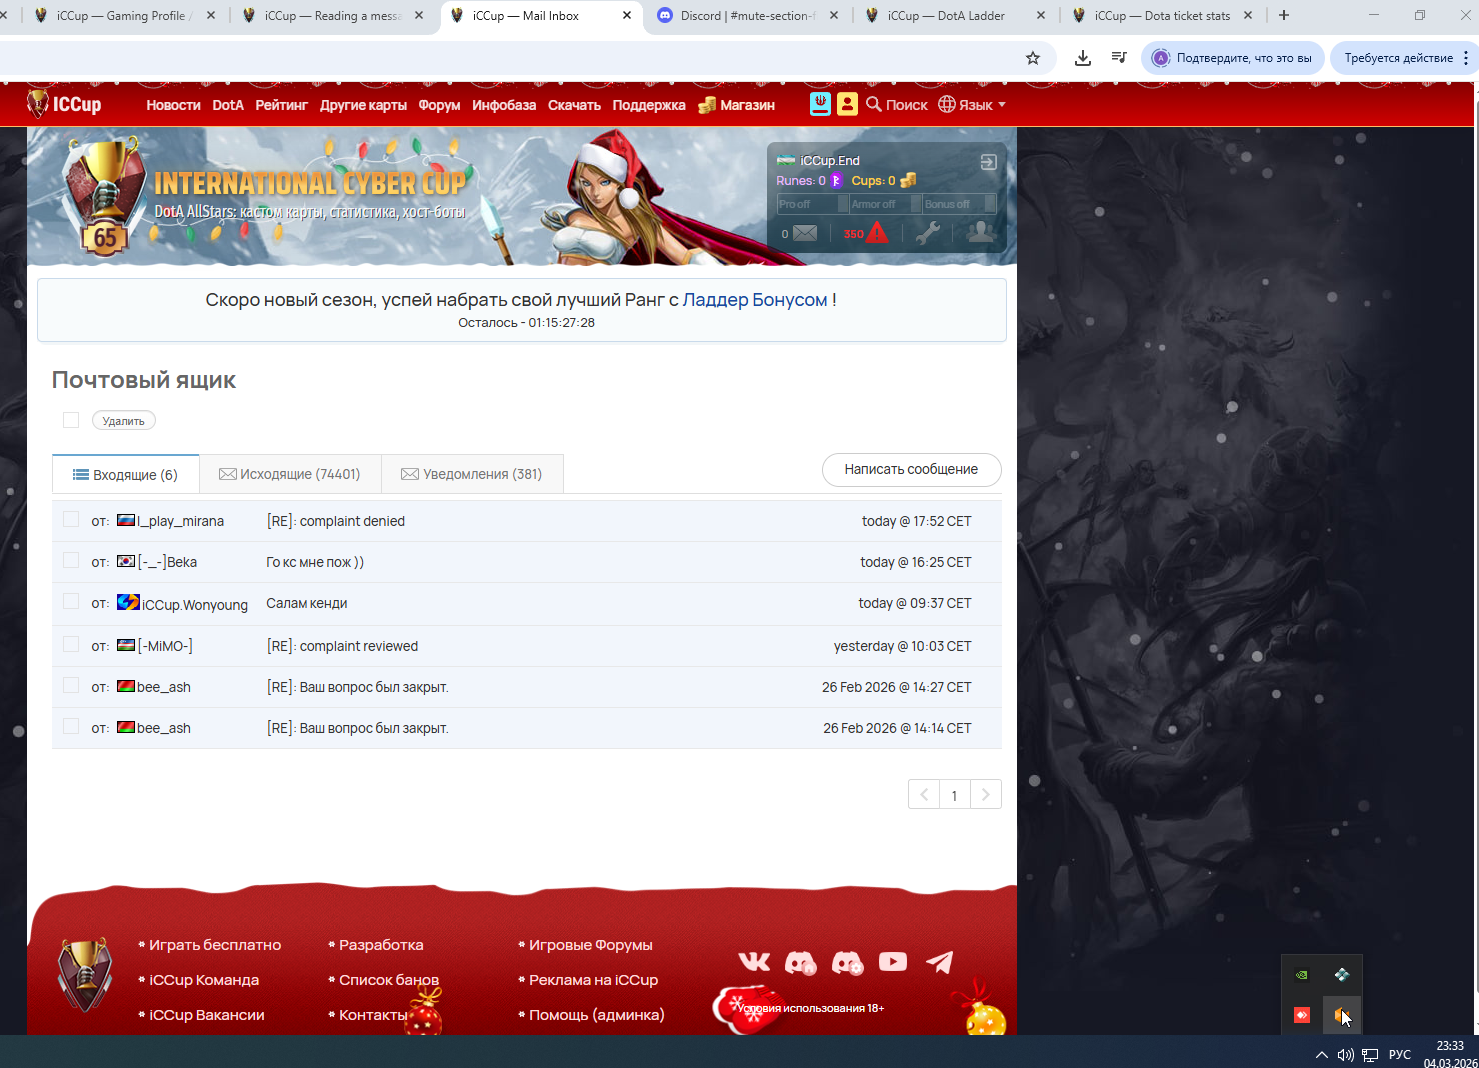
Task: Open the VK social icon in footer
Action: [x=755, y=962]
